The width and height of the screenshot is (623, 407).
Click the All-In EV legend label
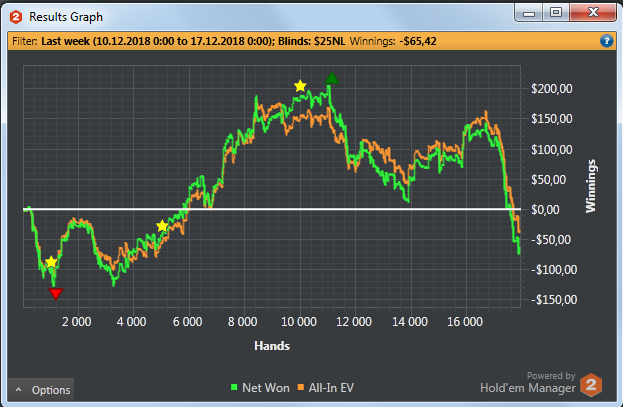tap(331, 388)
